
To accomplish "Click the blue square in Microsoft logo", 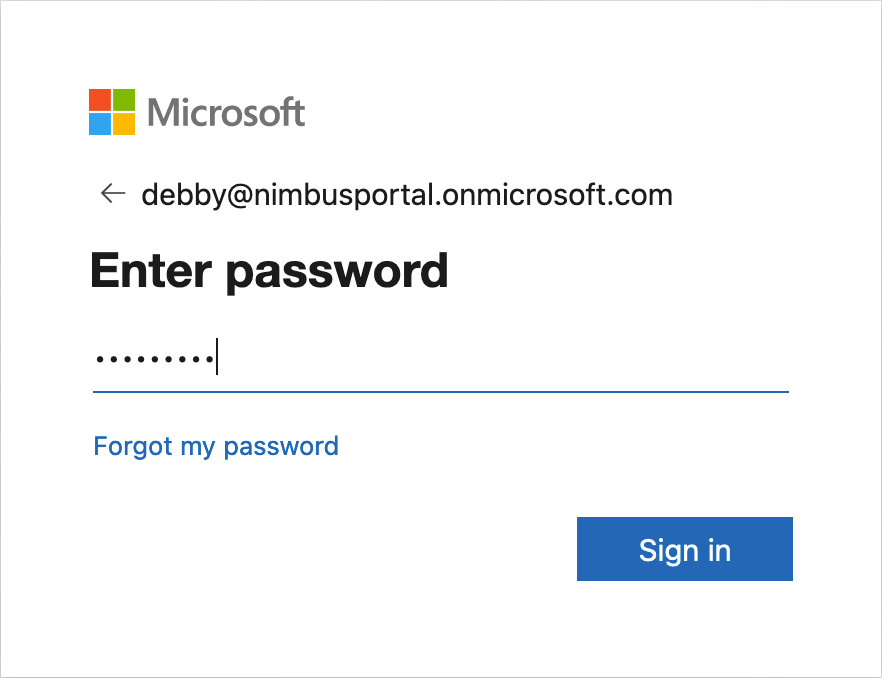I will pyautogui.click(x=100, y=124).
